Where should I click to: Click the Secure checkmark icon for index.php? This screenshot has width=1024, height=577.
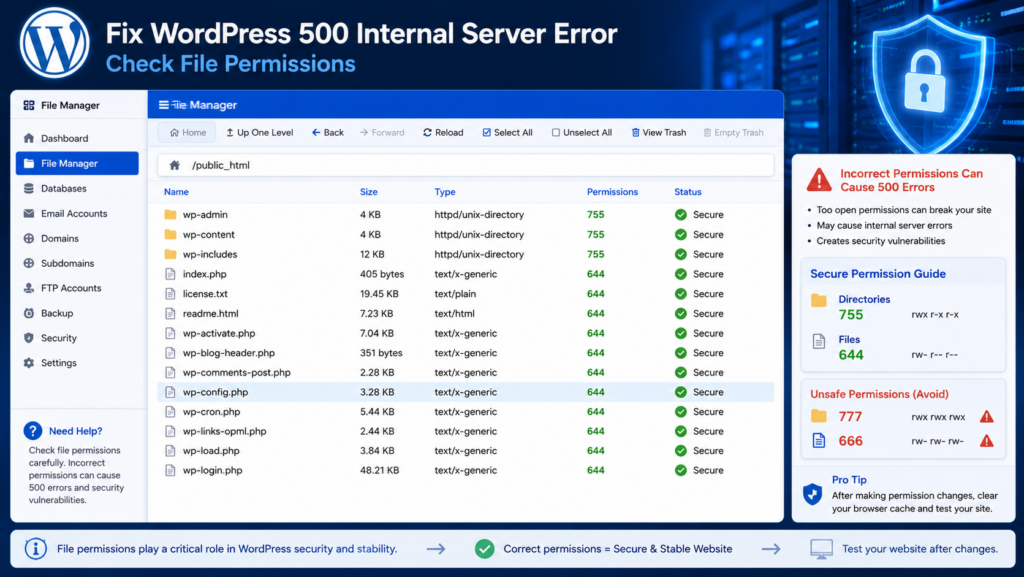[x=680, y=274]
